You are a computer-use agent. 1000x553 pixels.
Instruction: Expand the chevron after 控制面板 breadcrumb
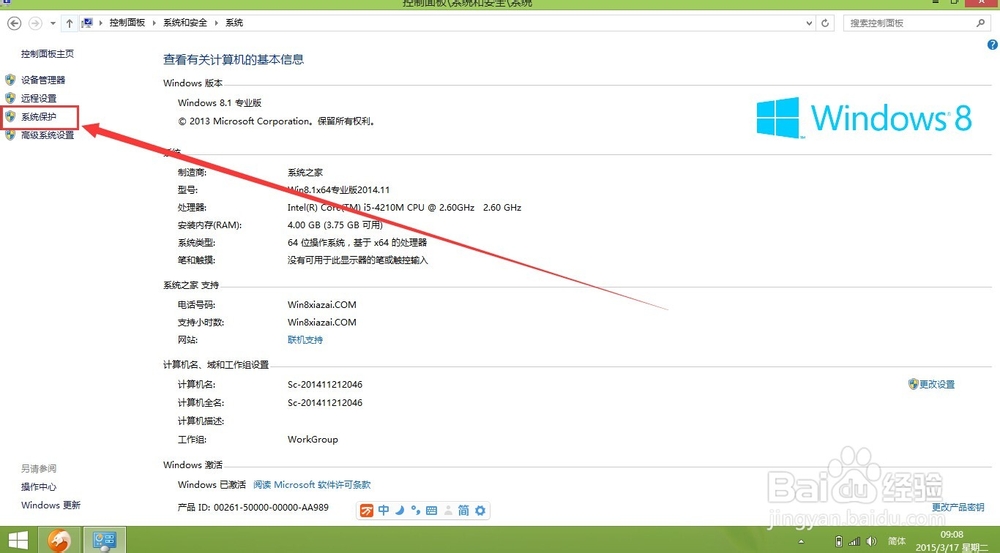[x=154, y=23]
